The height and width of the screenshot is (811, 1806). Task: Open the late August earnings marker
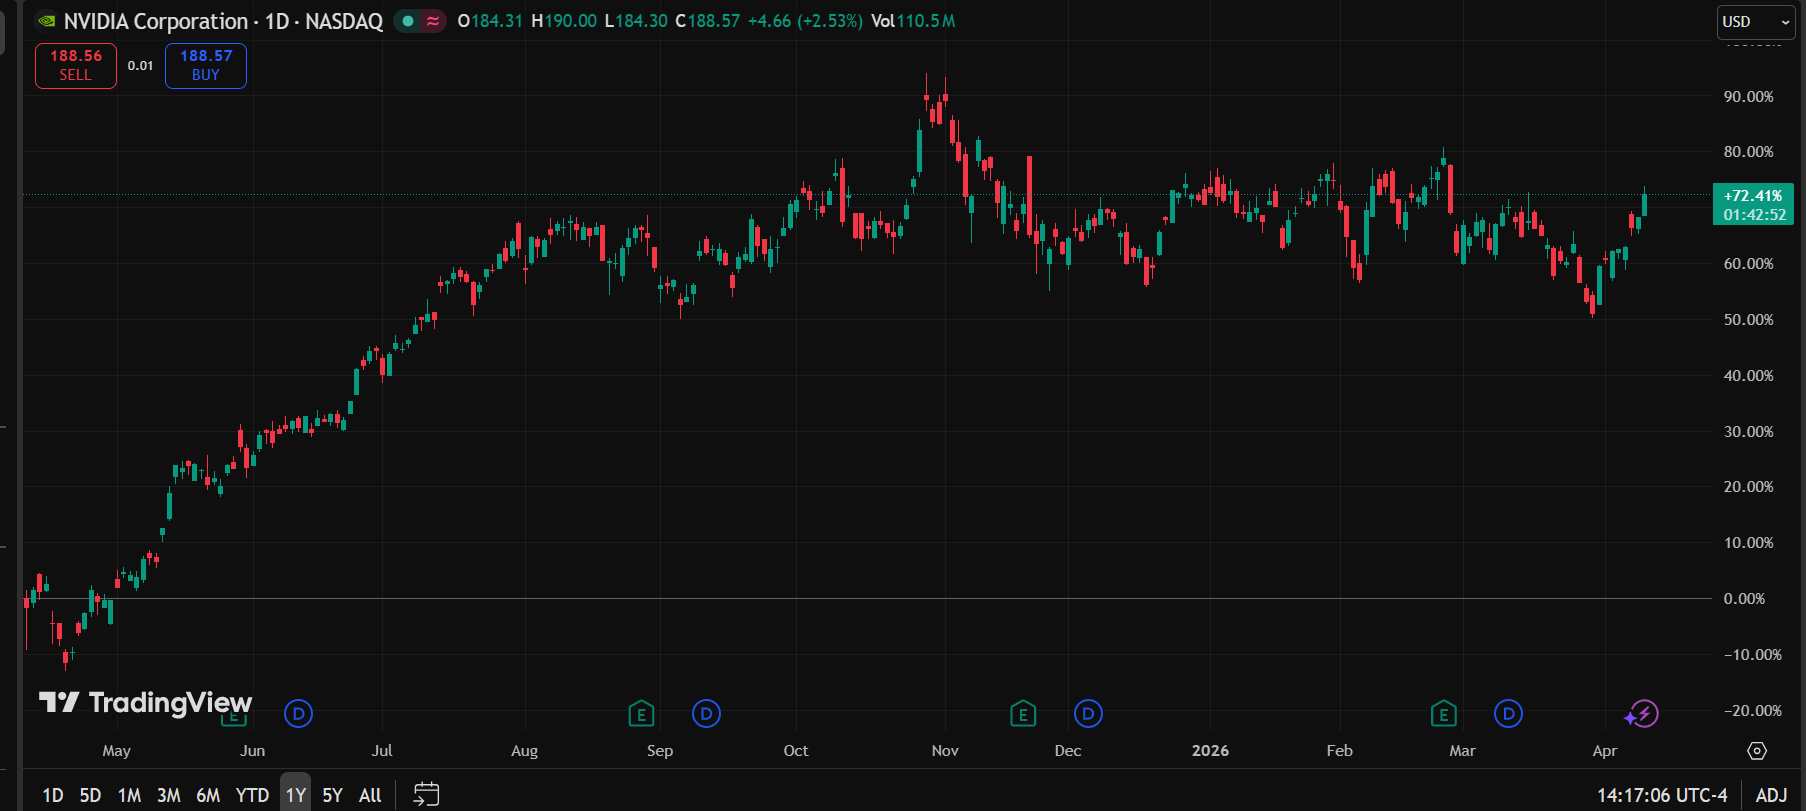[641, 714]
